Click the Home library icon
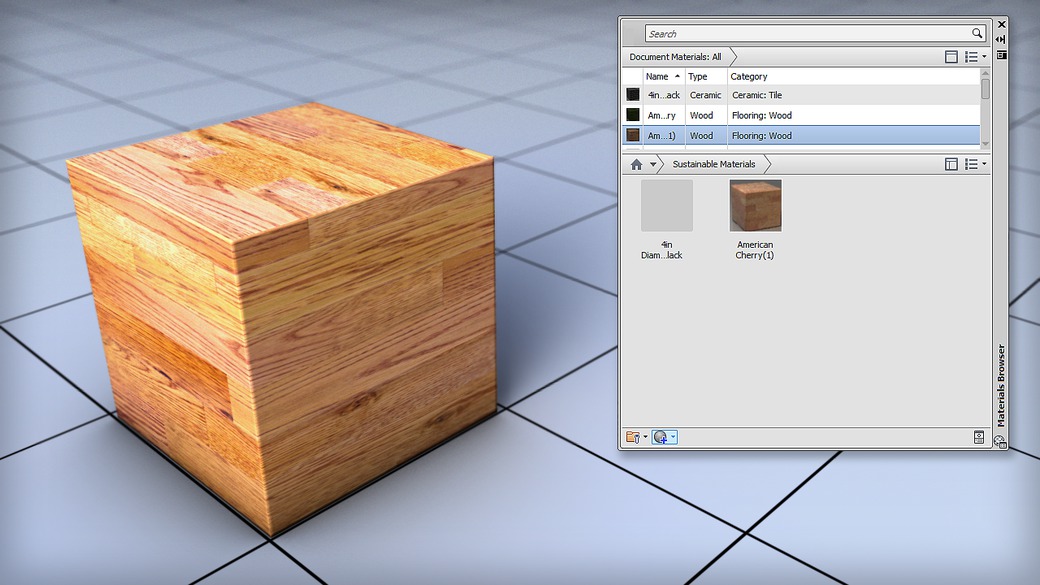This screenshot has height=585, width=1040. [636, 164]
